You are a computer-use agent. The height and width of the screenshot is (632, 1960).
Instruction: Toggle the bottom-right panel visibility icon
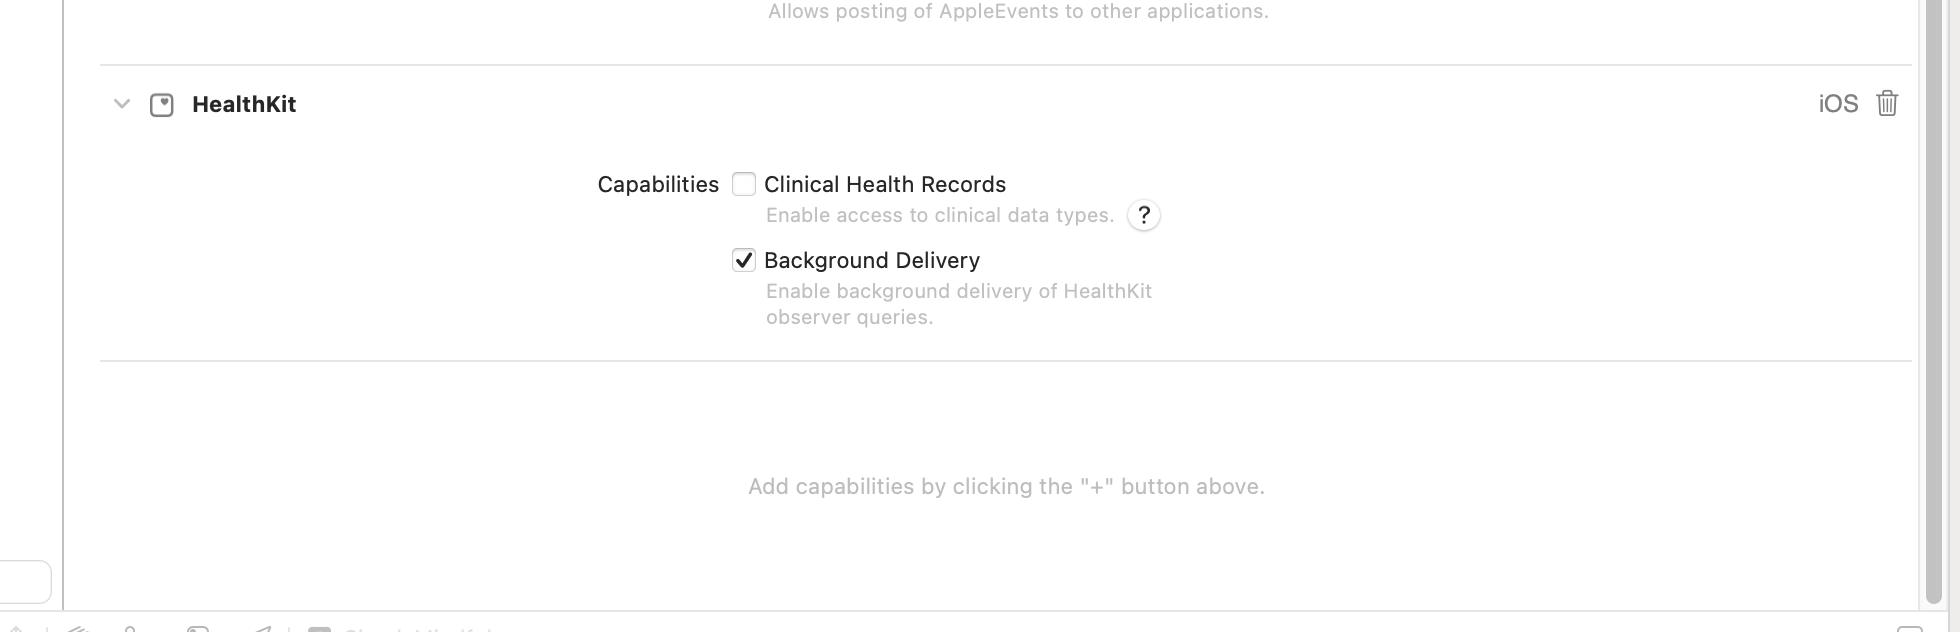(x=1909, y=629)
